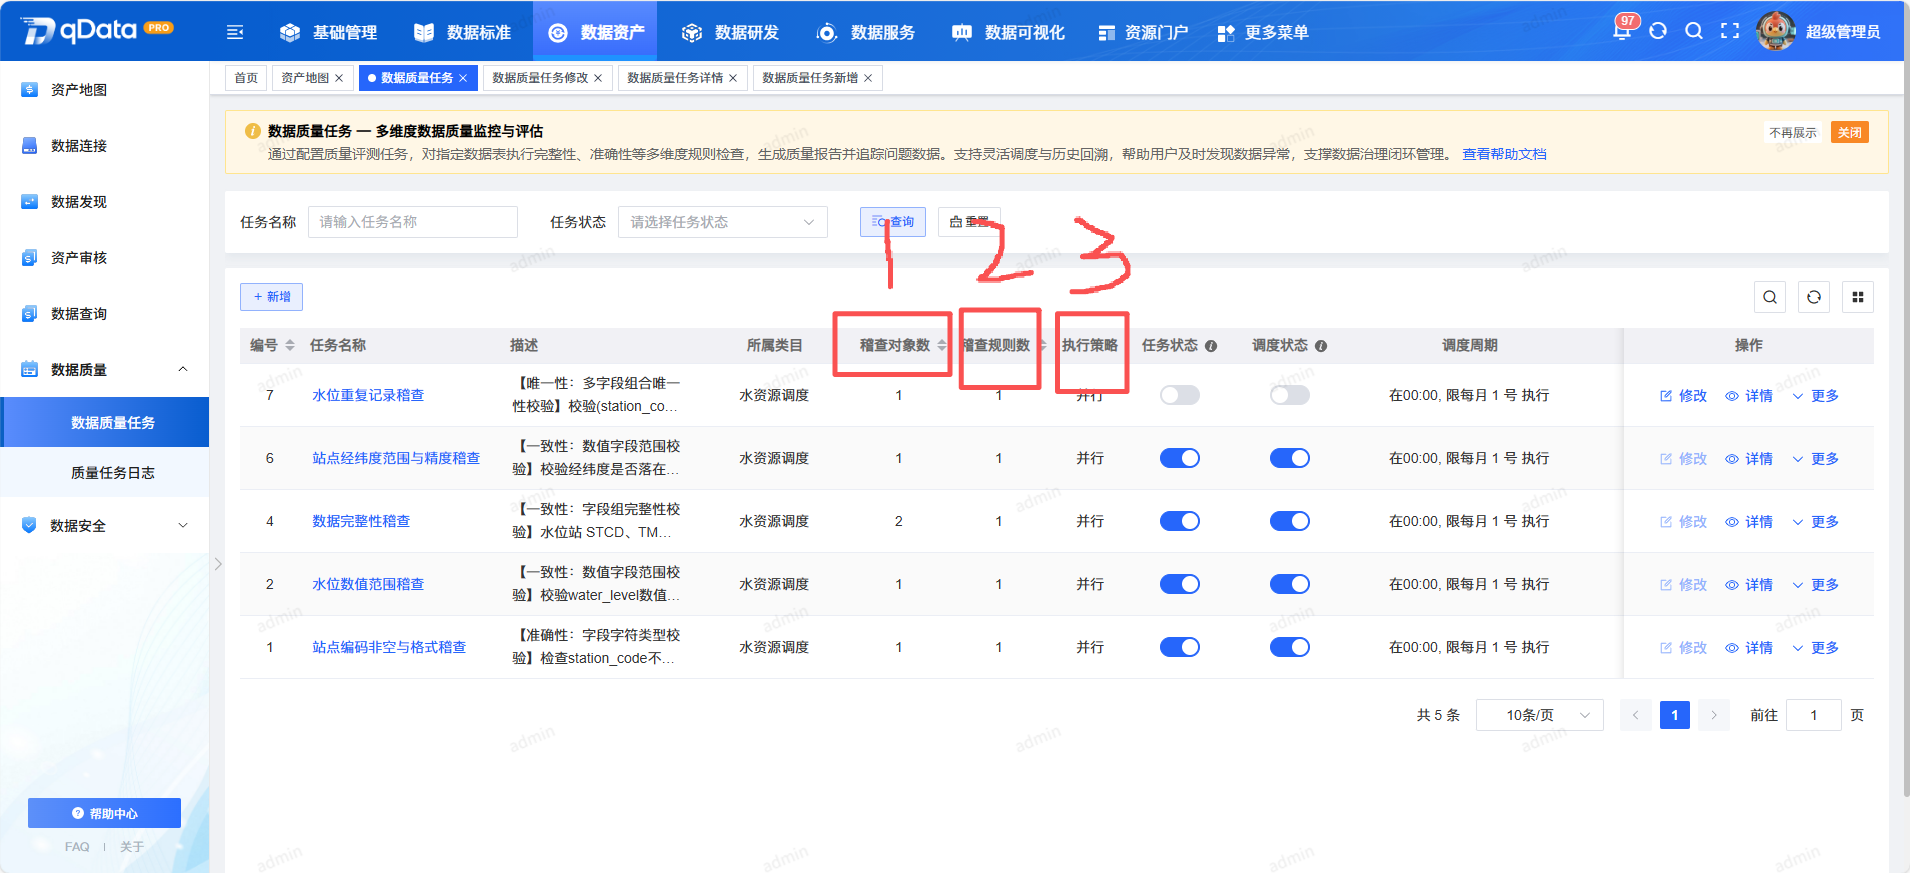Viewport: 1910px width, 873px height.
Task: Open the header search magnifier icon
Action: [1694, 31]
